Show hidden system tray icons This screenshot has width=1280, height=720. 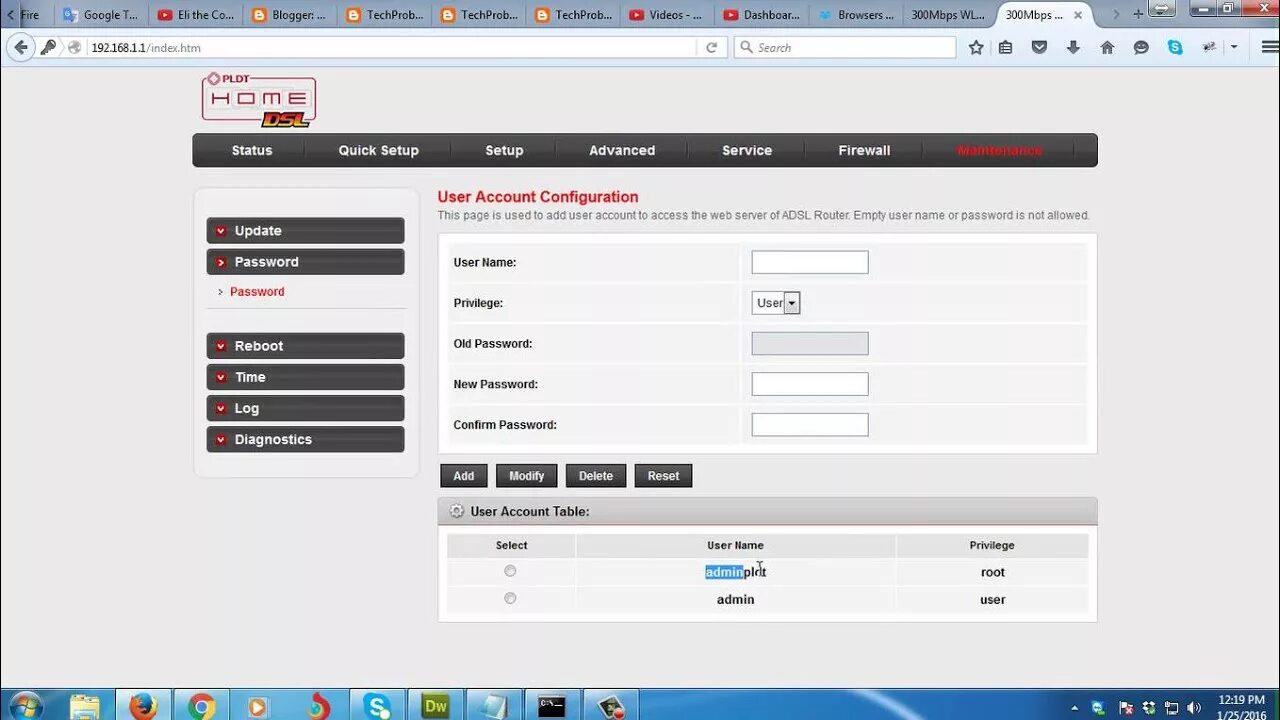tap(1075, 708)
